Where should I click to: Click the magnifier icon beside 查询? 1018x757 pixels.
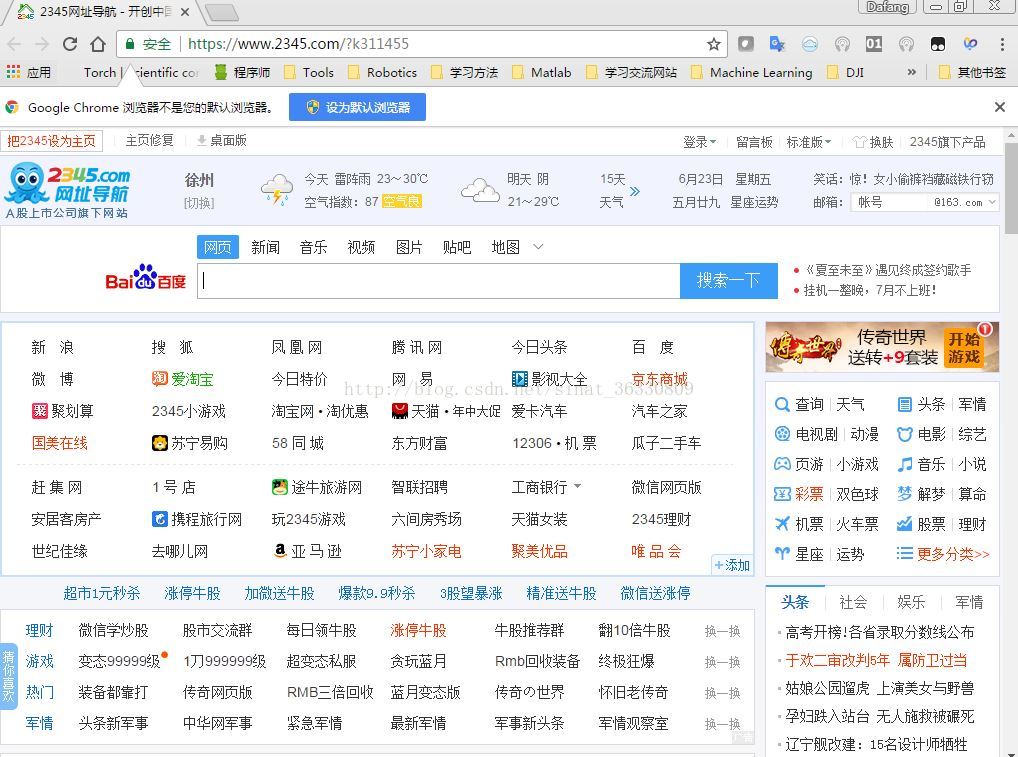(782, 405)
